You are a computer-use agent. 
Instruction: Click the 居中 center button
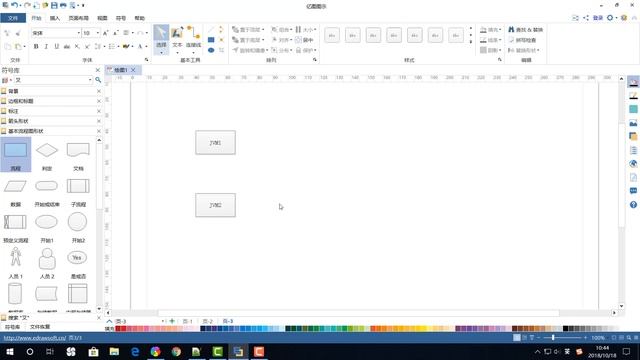tap(304, 40)
